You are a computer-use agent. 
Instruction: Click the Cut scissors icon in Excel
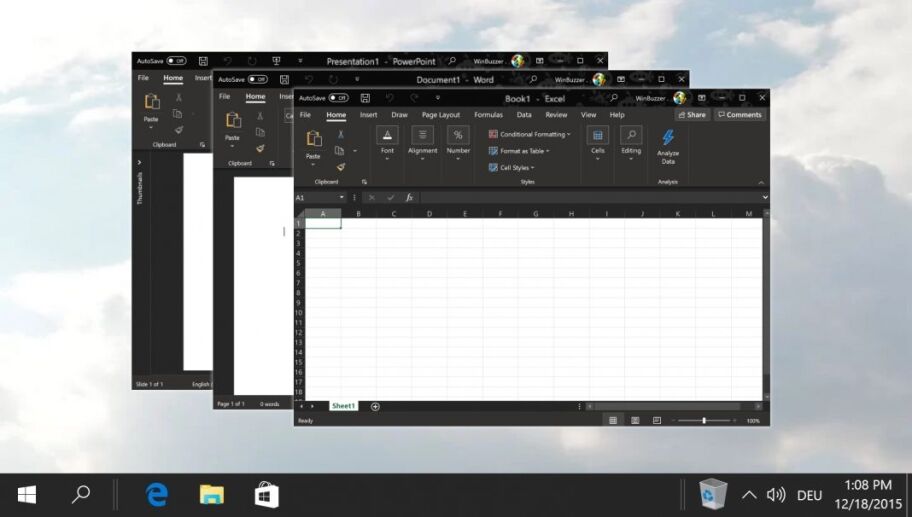click(341, 134)
